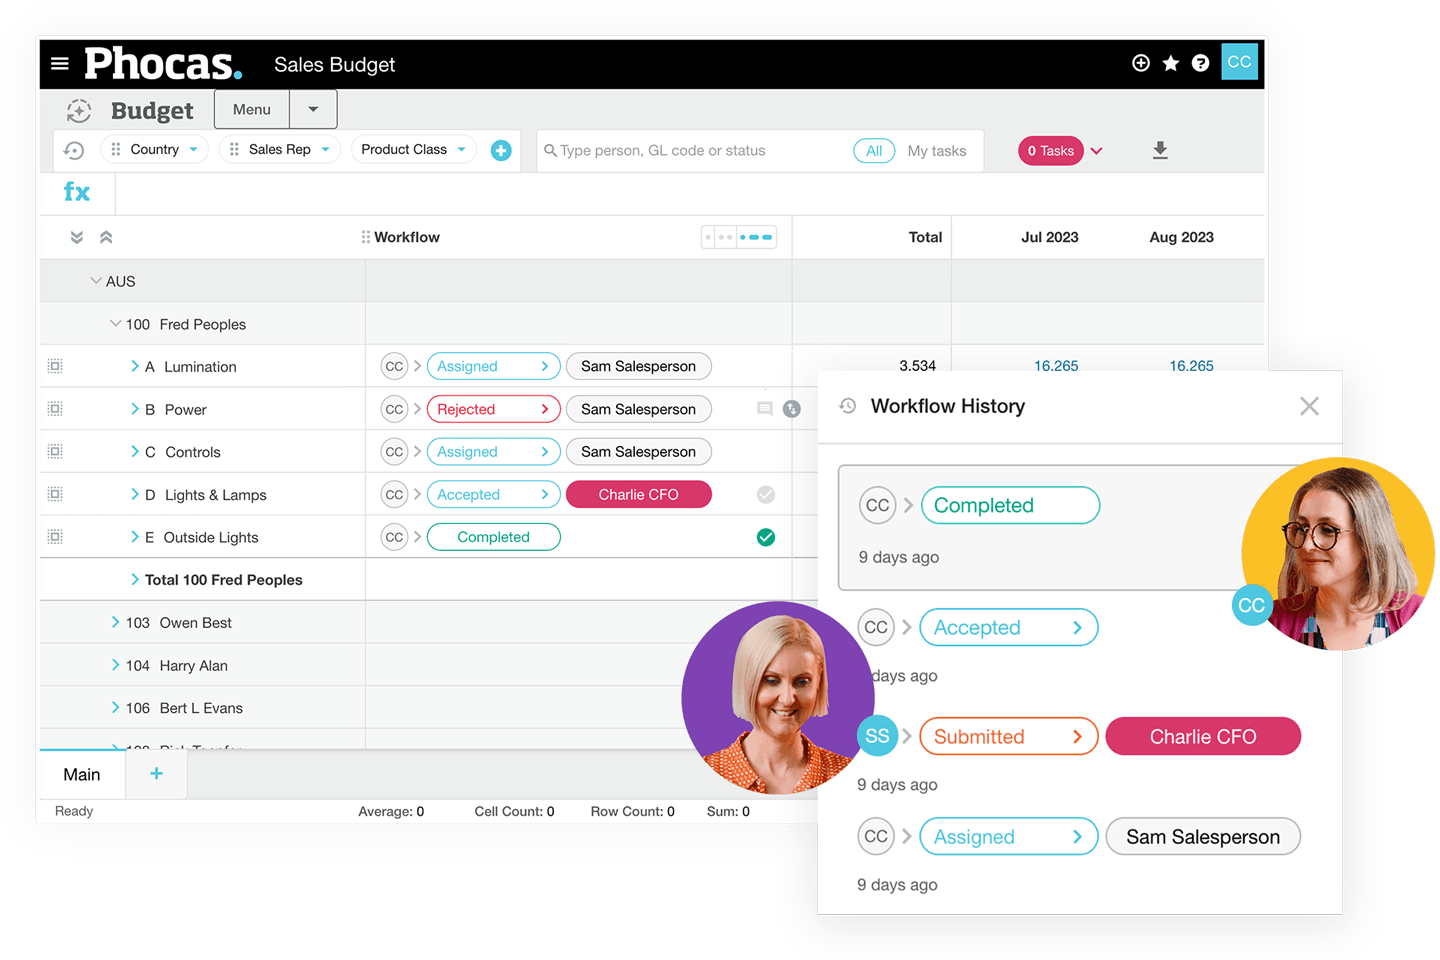
Task: Click the green check on Outside Lights row
Action: click(766, 537)
